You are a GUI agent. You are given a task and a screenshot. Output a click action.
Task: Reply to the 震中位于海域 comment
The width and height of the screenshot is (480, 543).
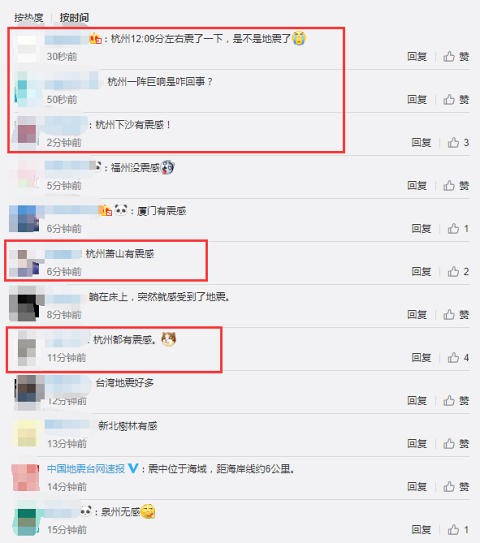(x=417, y=487)
